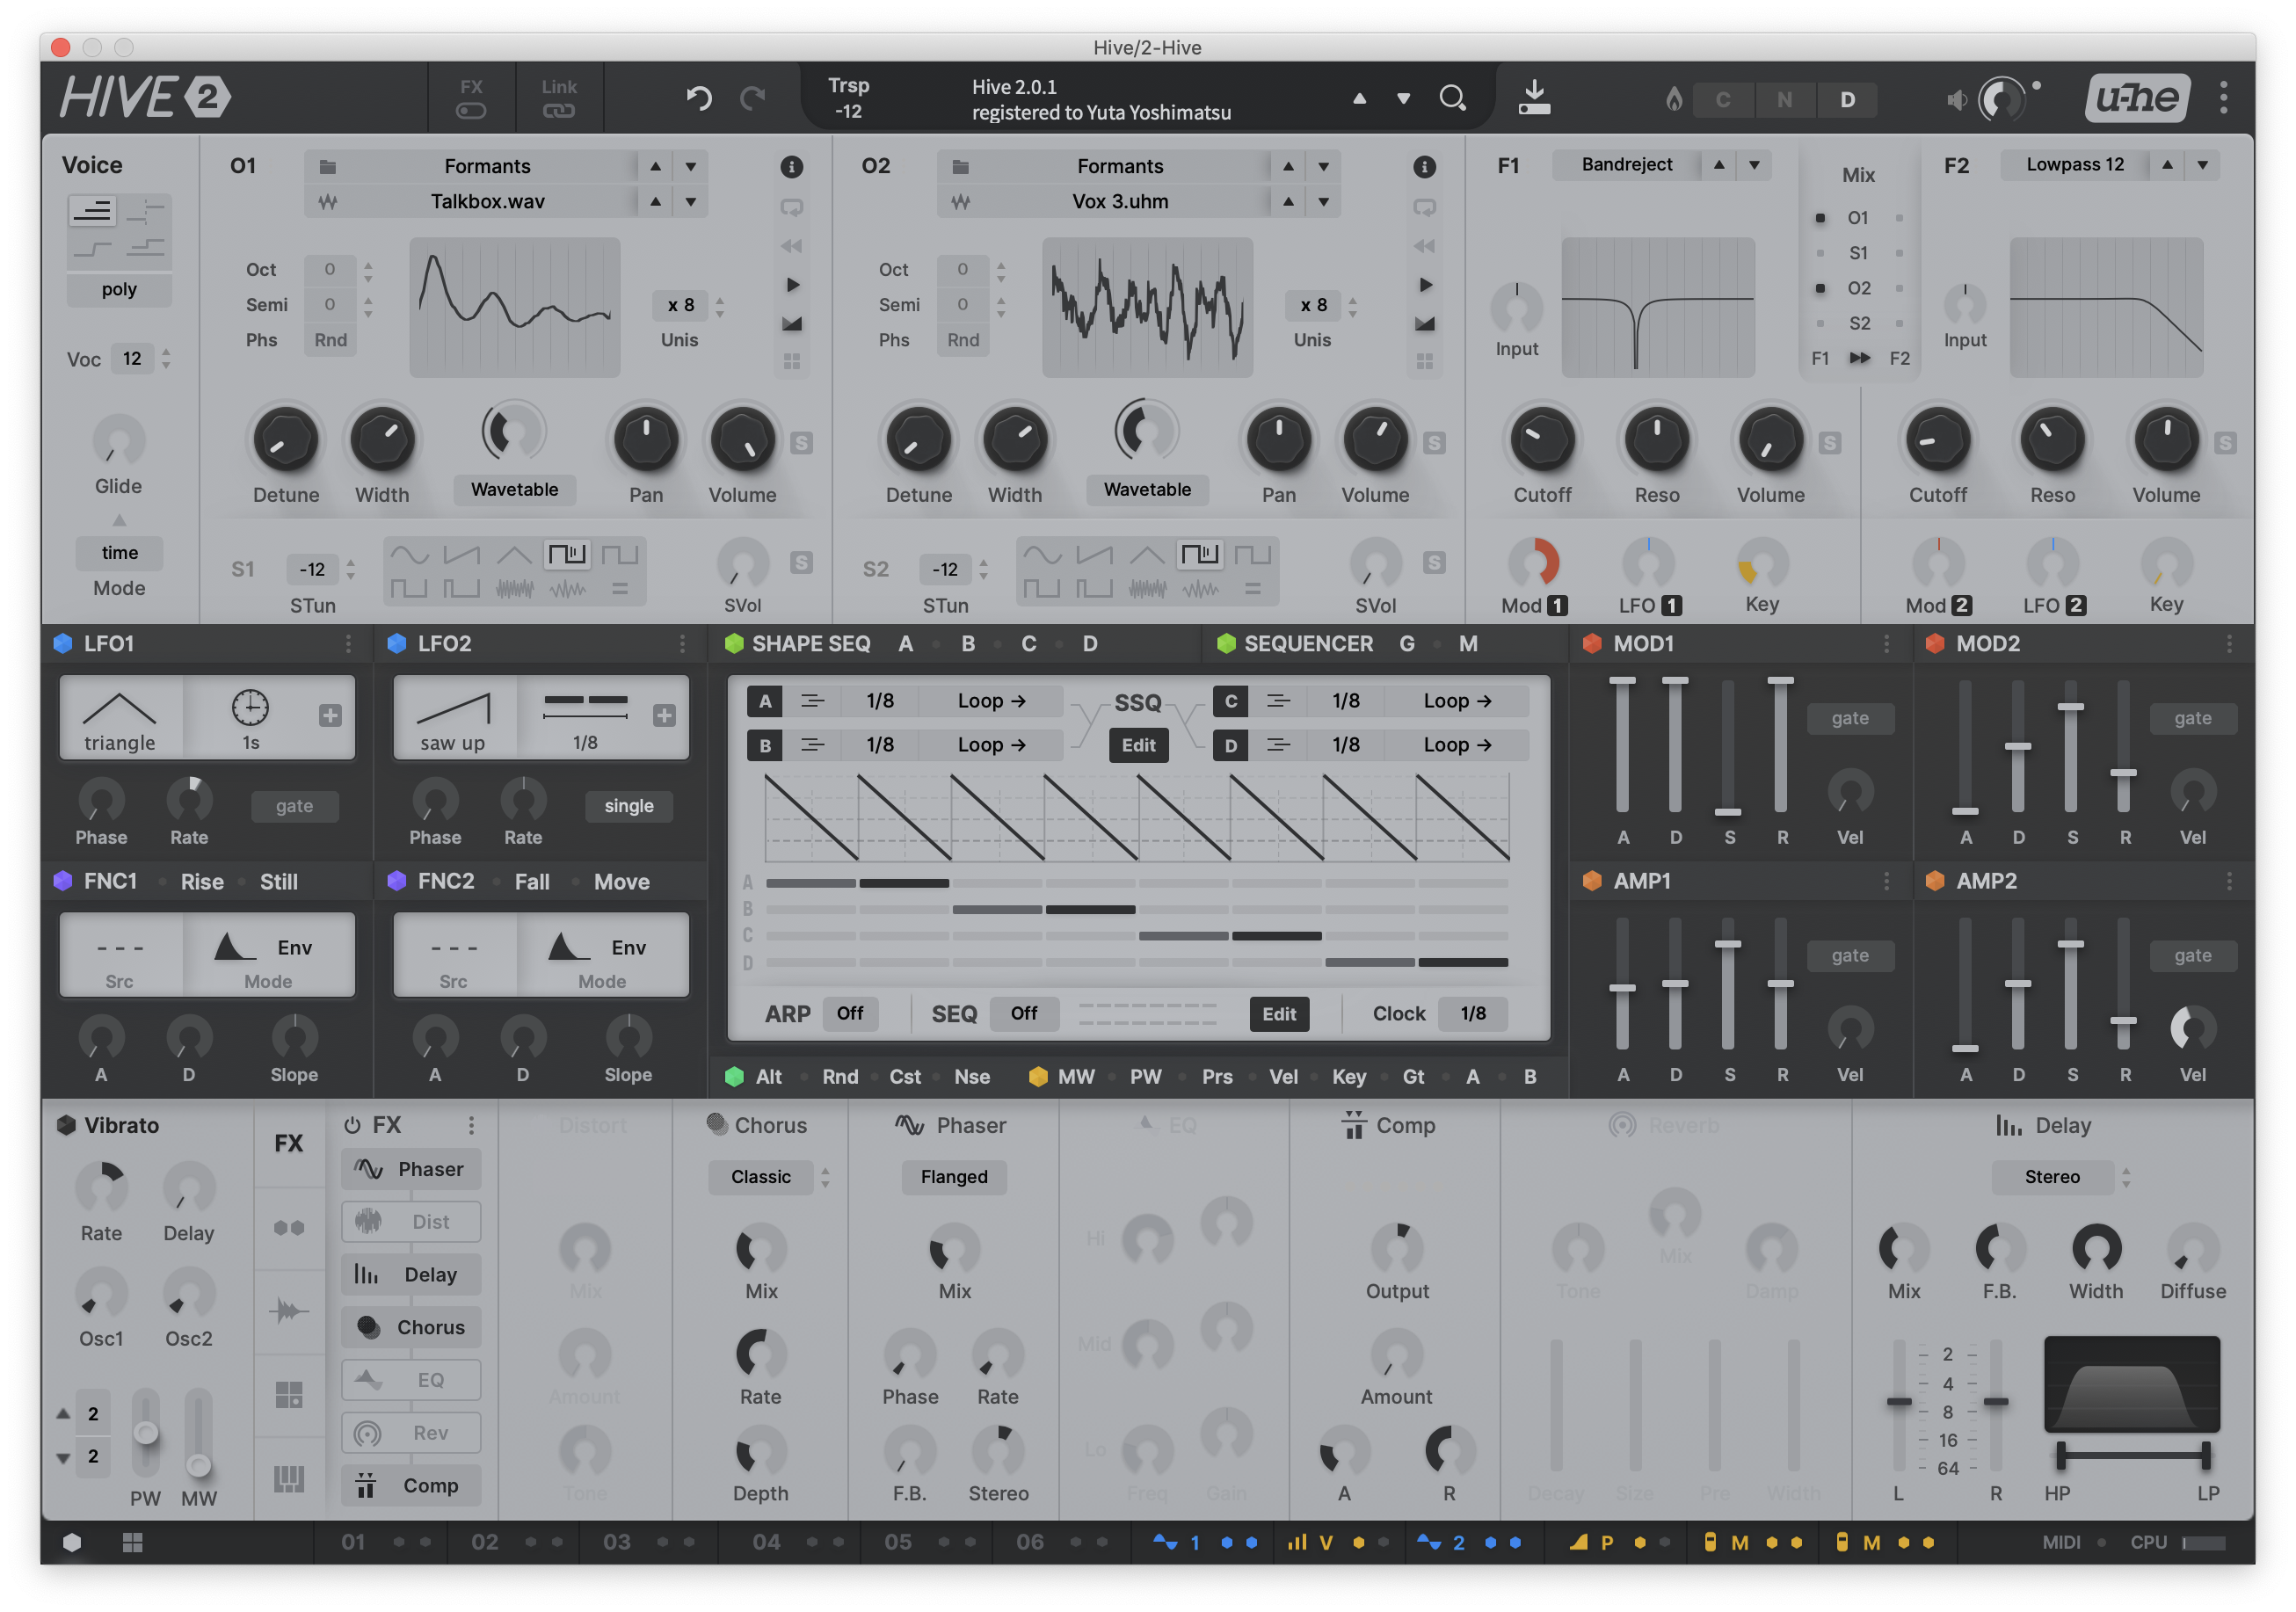The image size is (2296, 1612).
Task: Open the O1 wavetable folder icon
Action: (327, 166)
